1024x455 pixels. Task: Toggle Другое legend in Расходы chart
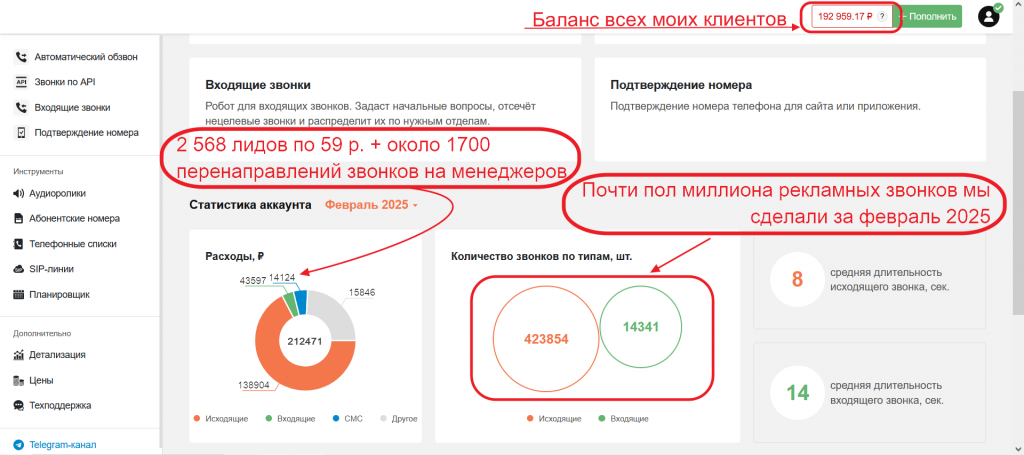[398, 418]
